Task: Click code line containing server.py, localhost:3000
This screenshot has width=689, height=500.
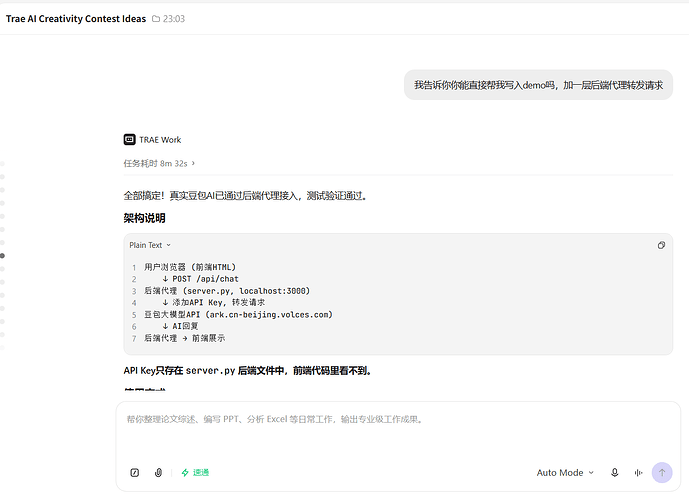Action: [x=227, y=291]
